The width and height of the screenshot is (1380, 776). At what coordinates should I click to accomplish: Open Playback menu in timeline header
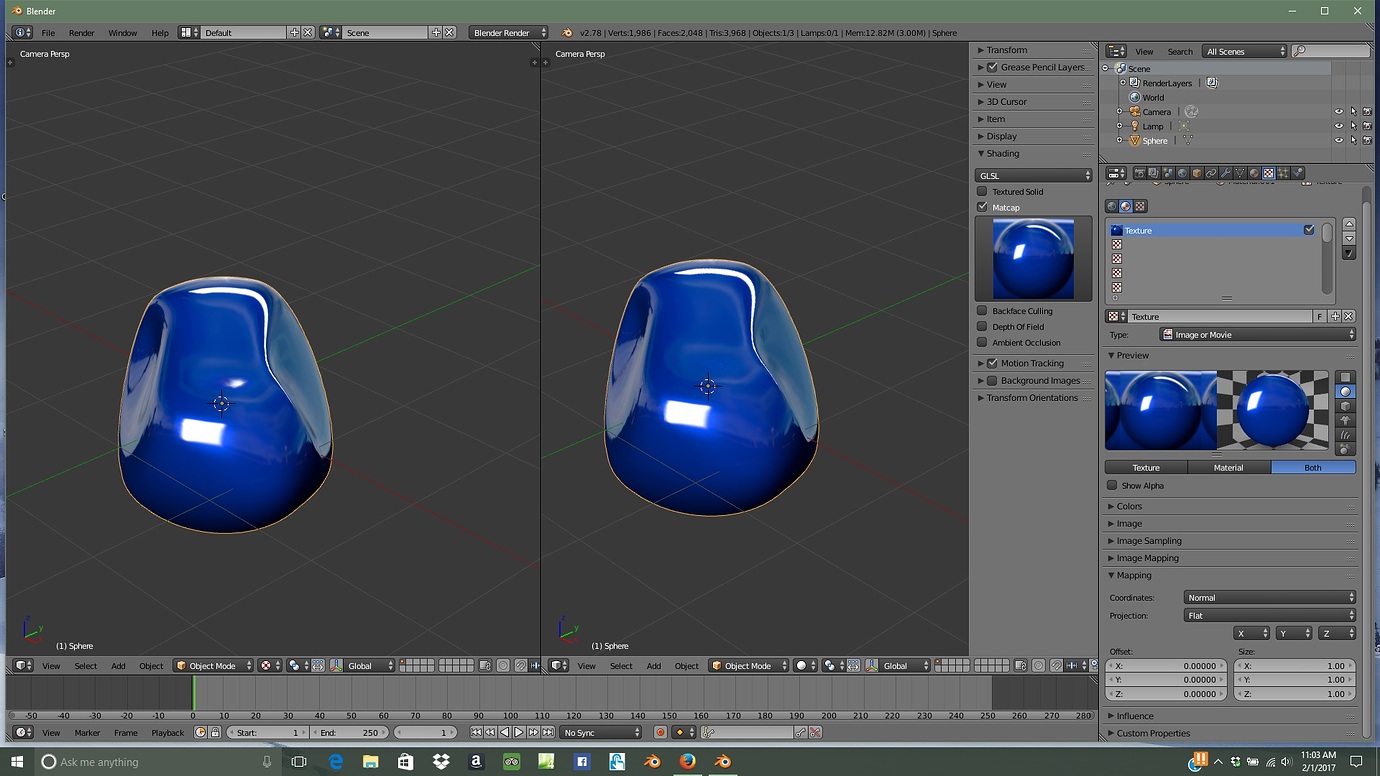(x=167, y=733)
